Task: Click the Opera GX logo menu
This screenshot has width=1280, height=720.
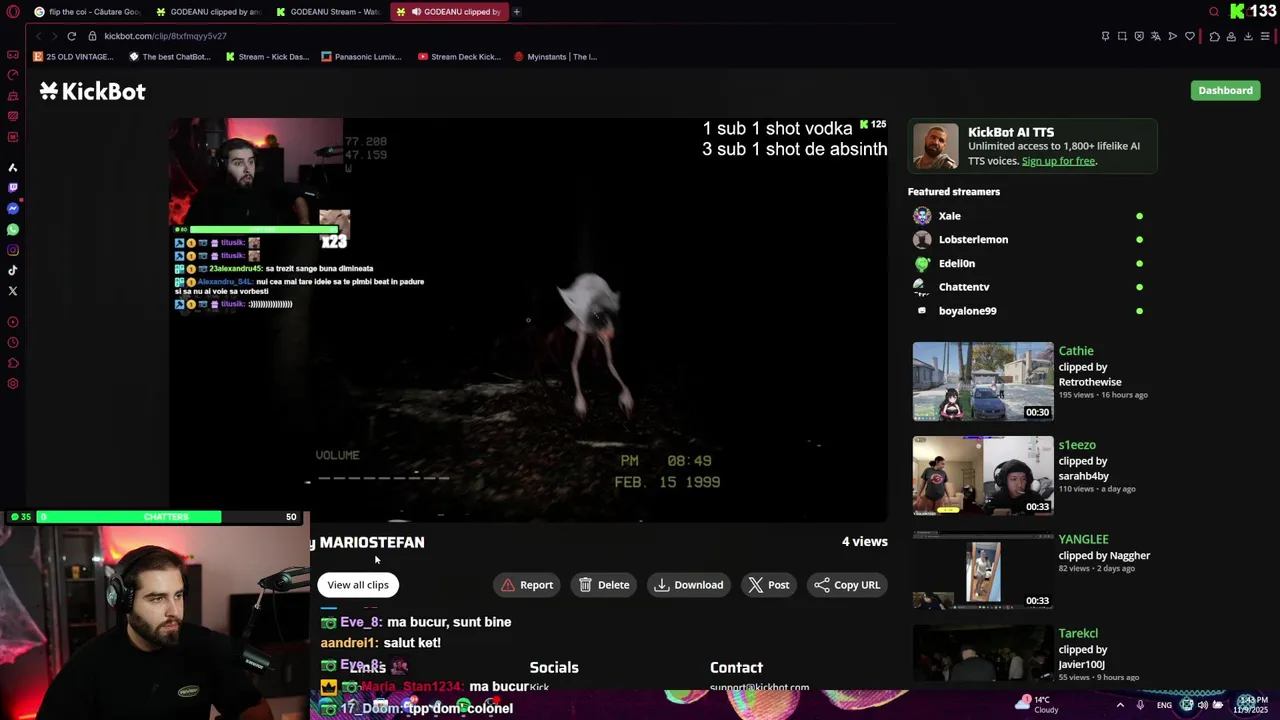Action: [13, 12]
